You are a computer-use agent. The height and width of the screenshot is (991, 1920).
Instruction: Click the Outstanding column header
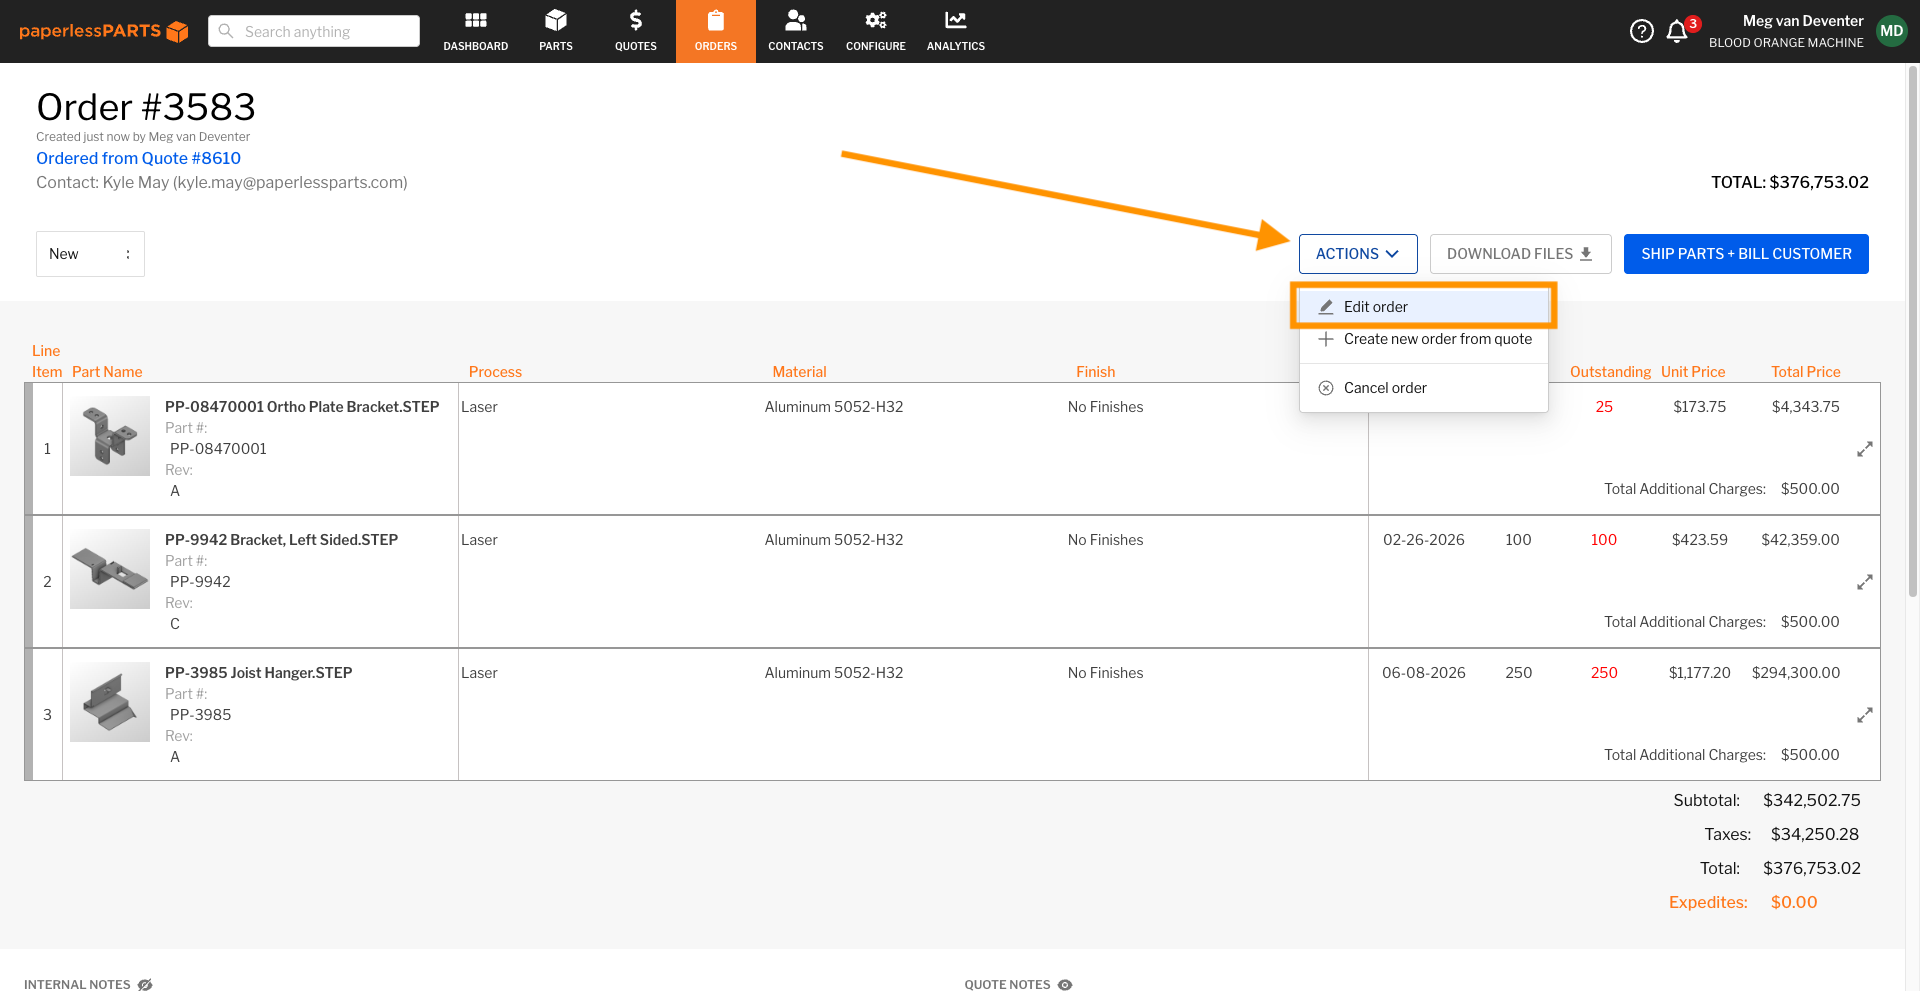click(x=1610, y=372)
